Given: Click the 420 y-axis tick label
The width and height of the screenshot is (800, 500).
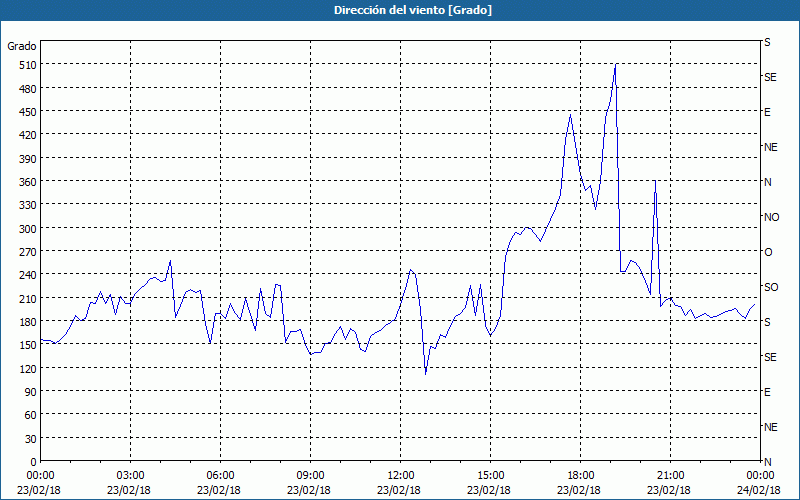Looking at the screenshot, I should click(x=28, y=135).
